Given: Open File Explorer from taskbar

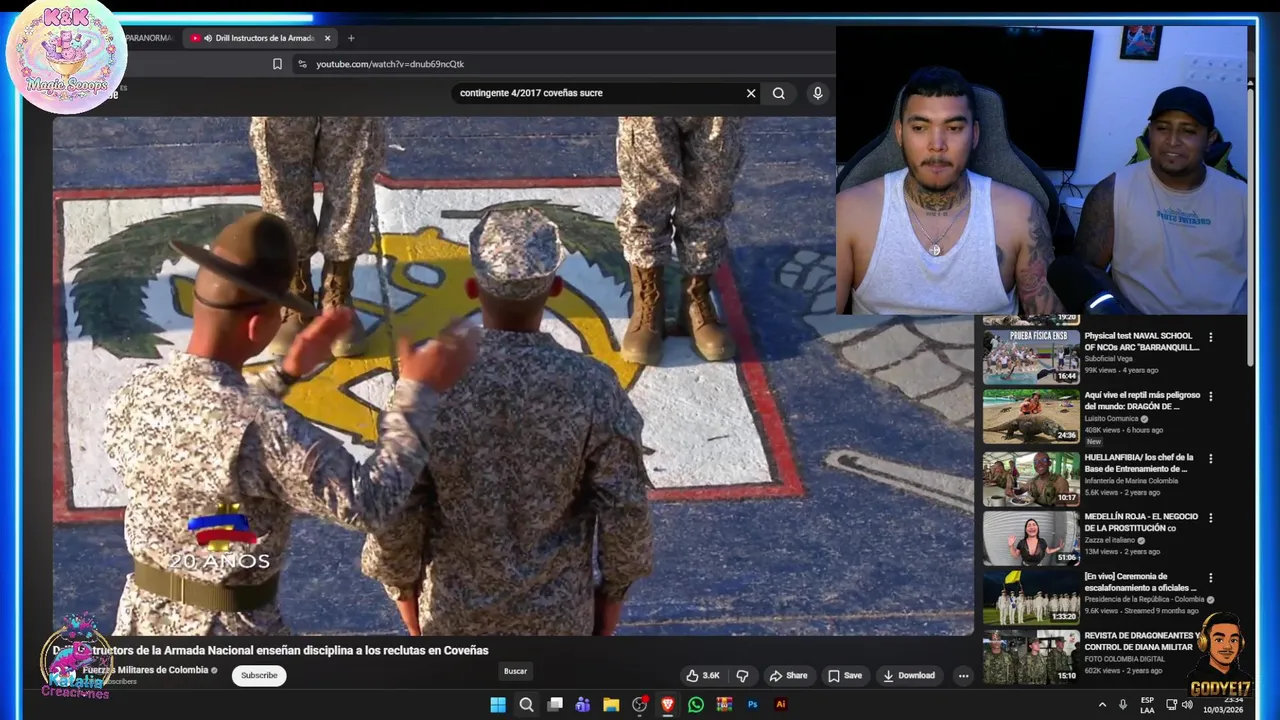Looking at the screenshot, I should 611,705.
